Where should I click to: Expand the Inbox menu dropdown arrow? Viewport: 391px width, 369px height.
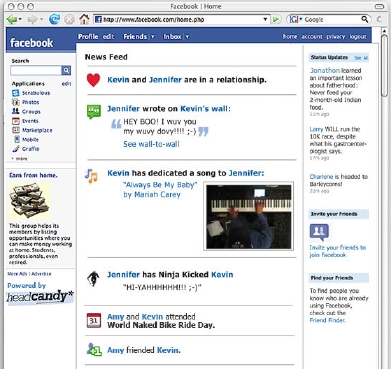pos(187,37)
